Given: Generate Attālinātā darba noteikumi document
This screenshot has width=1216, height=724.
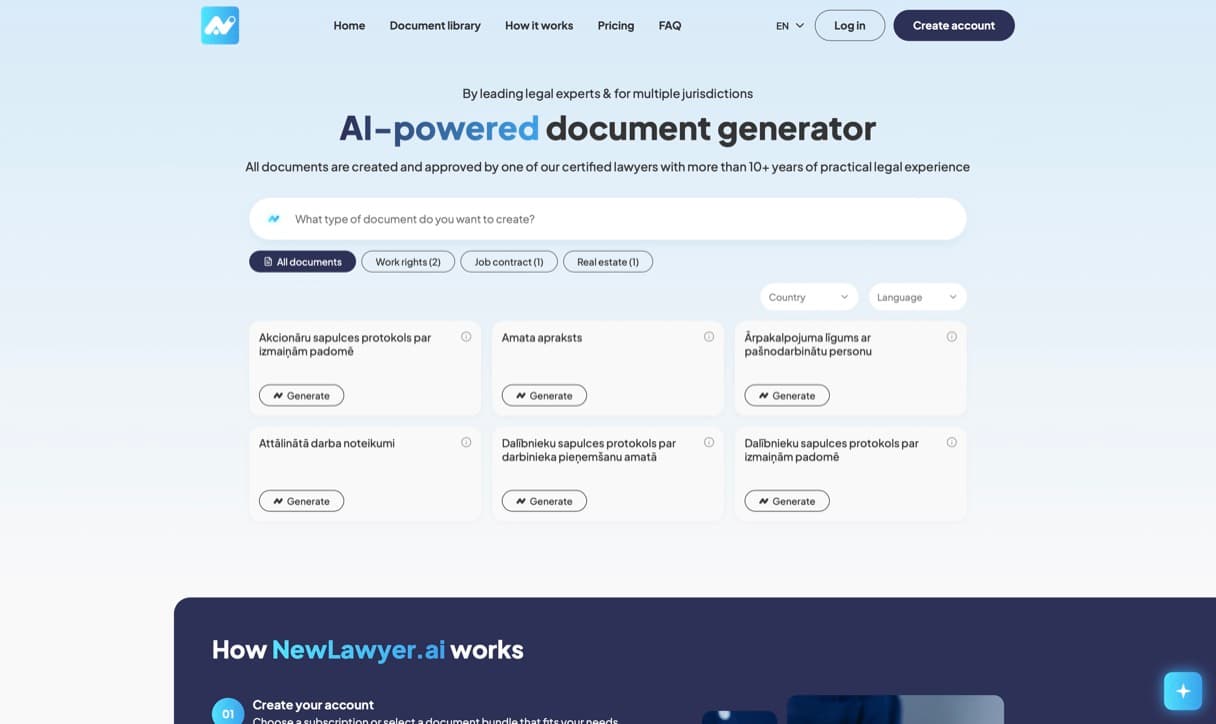Looking at the screenshot, I should (x=301, y=501).
